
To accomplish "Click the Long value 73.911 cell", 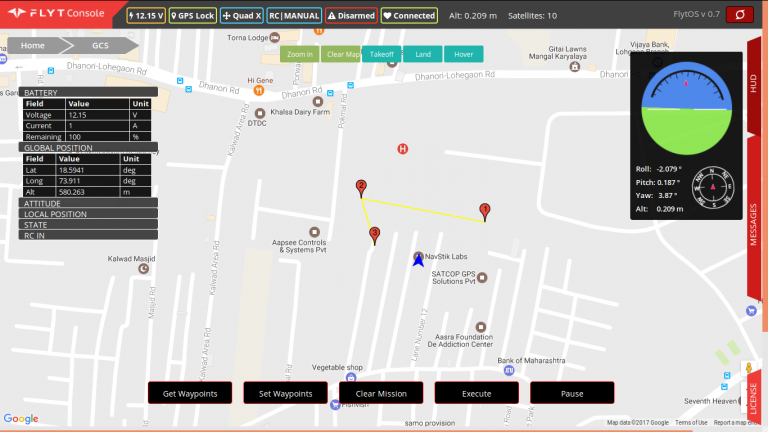I will pos(88,181).
